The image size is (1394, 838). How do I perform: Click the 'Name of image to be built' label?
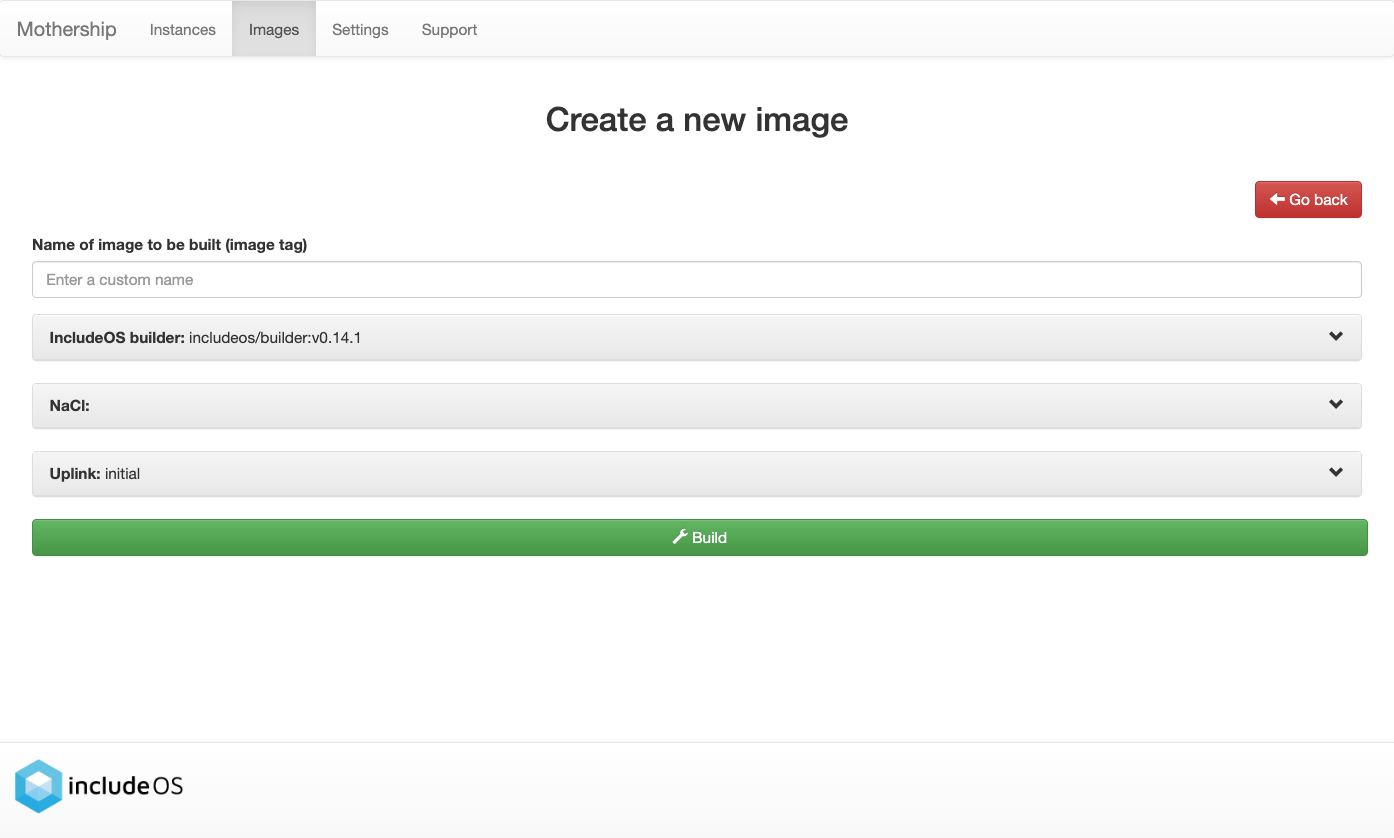point(170,244)
